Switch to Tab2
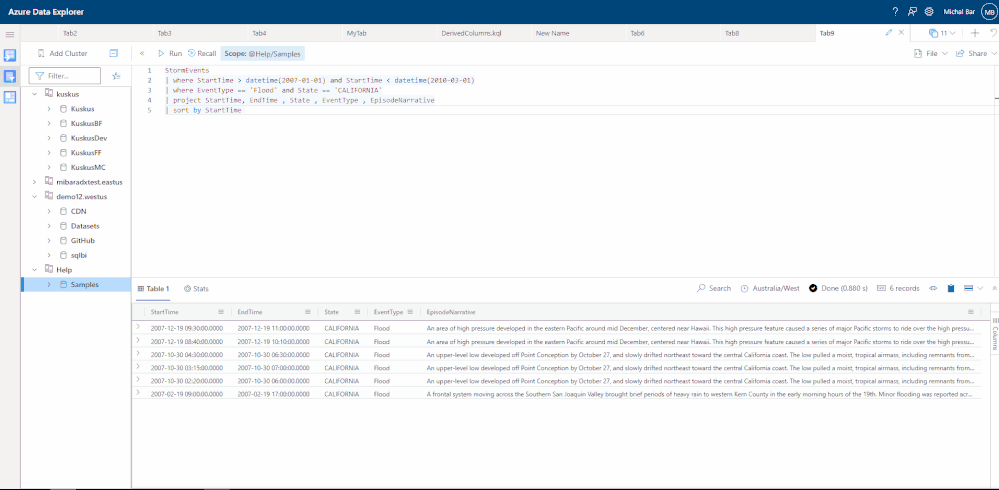This screenshot has height=490, width=999. pyautogui.click(x=70, y=33)
